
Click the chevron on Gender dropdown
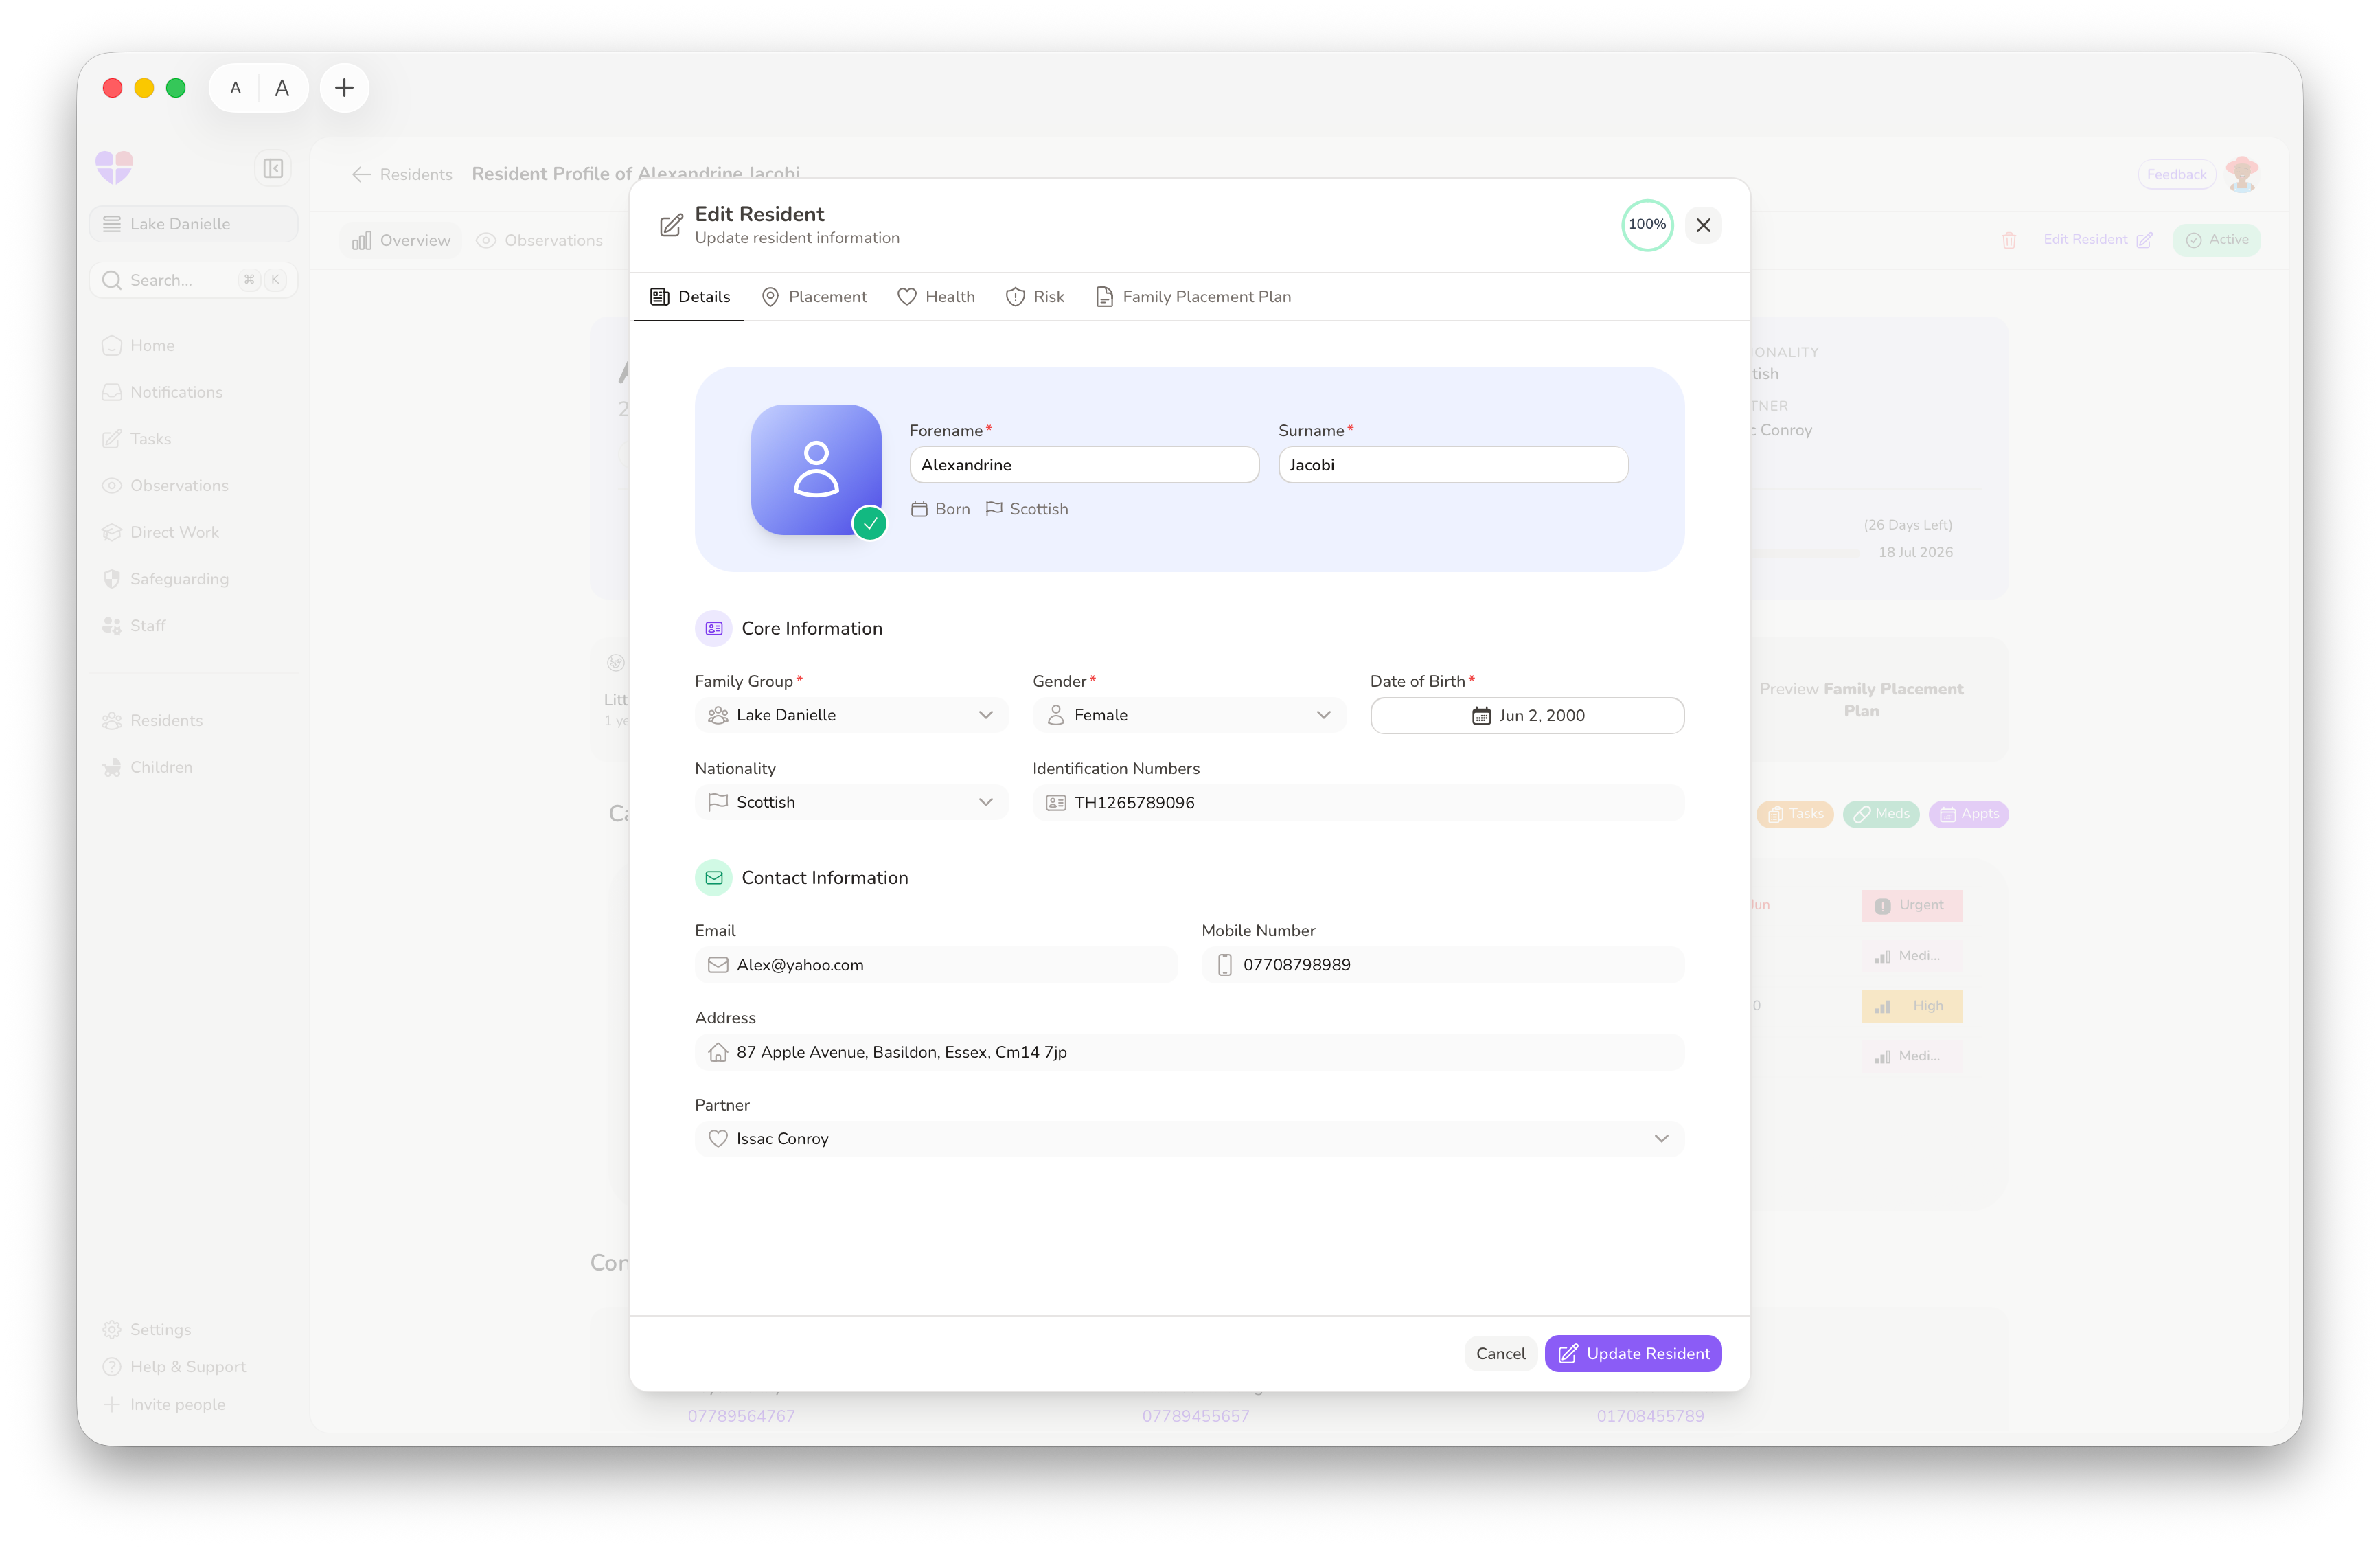tap(1324, 715)
